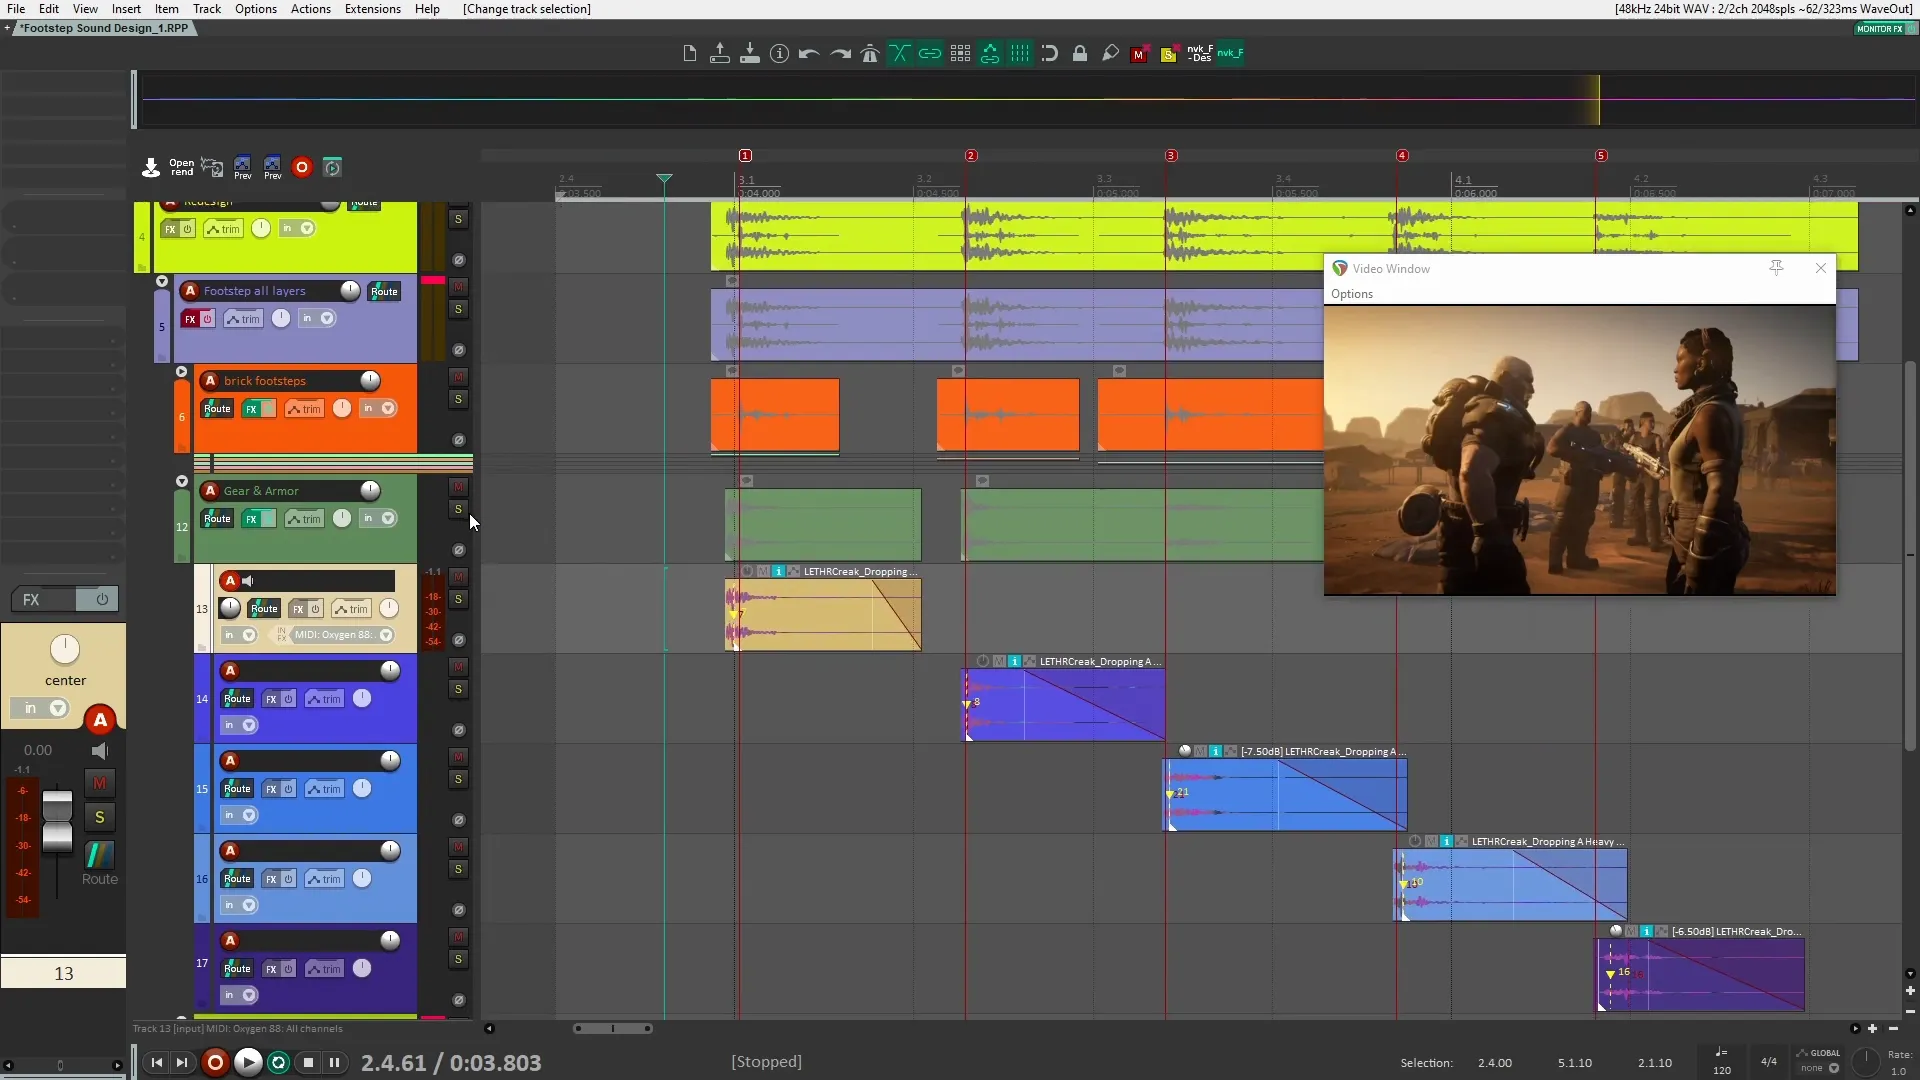The width and height of the screenshot is (1920, 1080).
Task: Open project settings info icon
Action: [779, 54]
